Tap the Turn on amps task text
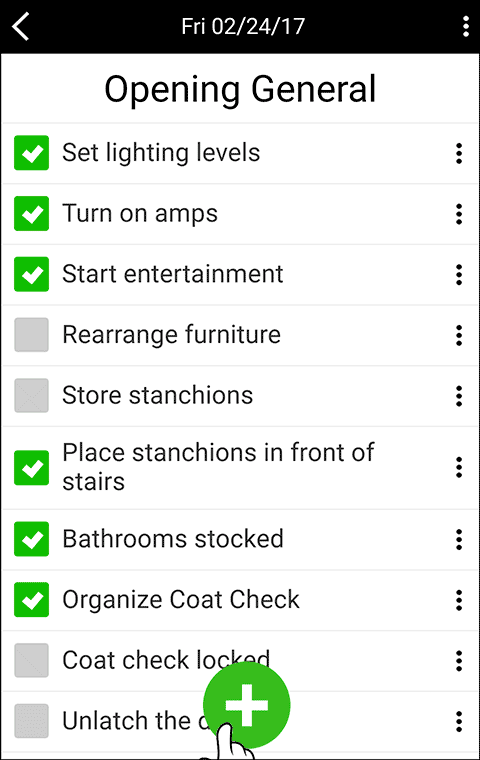Viewport: 480px width, 760px height. click(x=140, y=213)
